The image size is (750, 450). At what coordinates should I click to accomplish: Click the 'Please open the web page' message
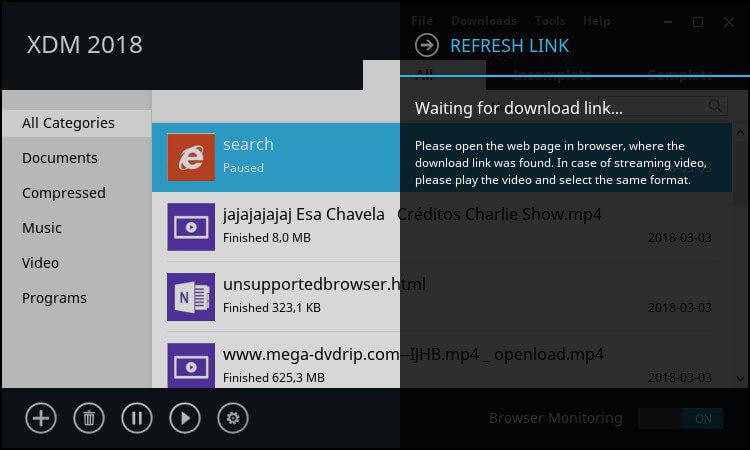click(560, 163)
